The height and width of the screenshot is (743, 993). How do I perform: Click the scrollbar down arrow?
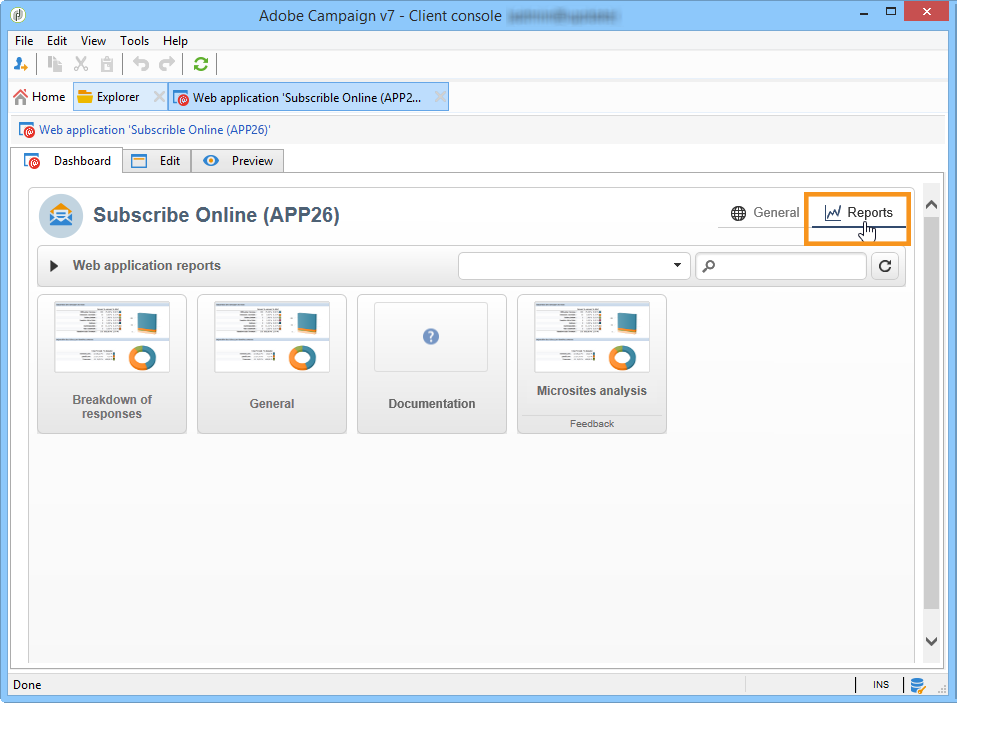tap(931, 641)
